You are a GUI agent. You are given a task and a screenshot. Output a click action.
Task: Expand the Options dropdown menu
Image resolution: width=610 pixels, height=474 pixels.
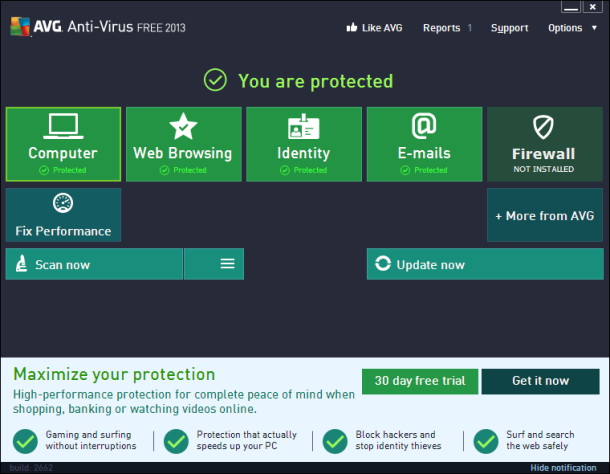click(x=571, y=28)
